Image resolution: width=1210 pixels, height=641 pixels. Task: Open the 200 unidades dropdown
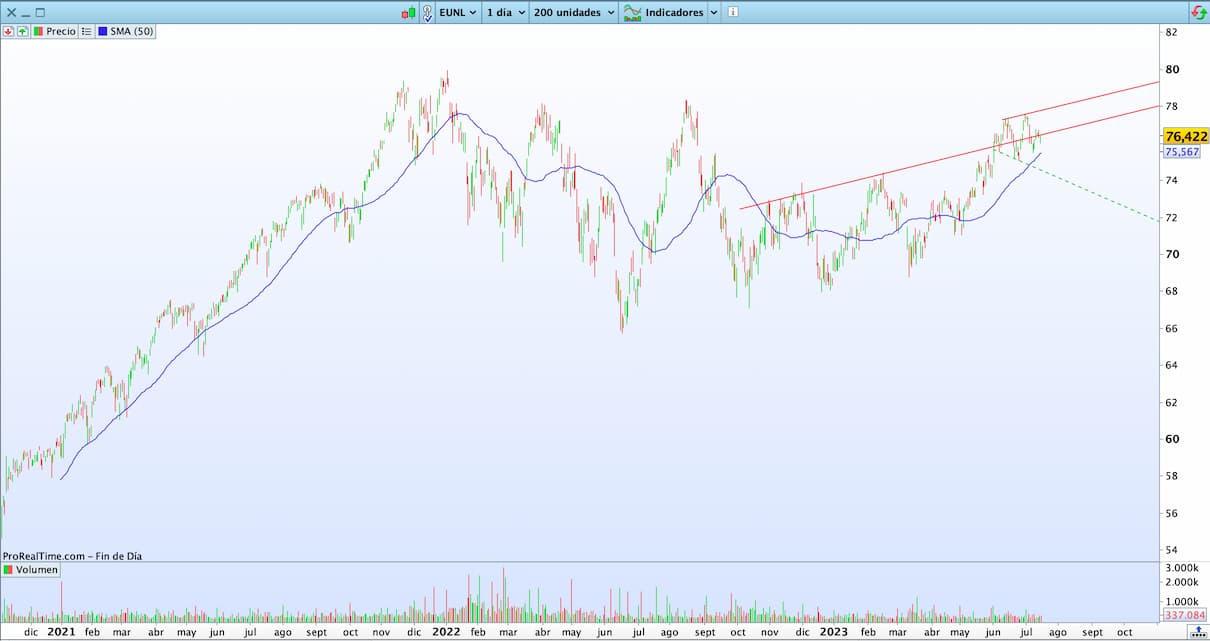click(610, 13)
